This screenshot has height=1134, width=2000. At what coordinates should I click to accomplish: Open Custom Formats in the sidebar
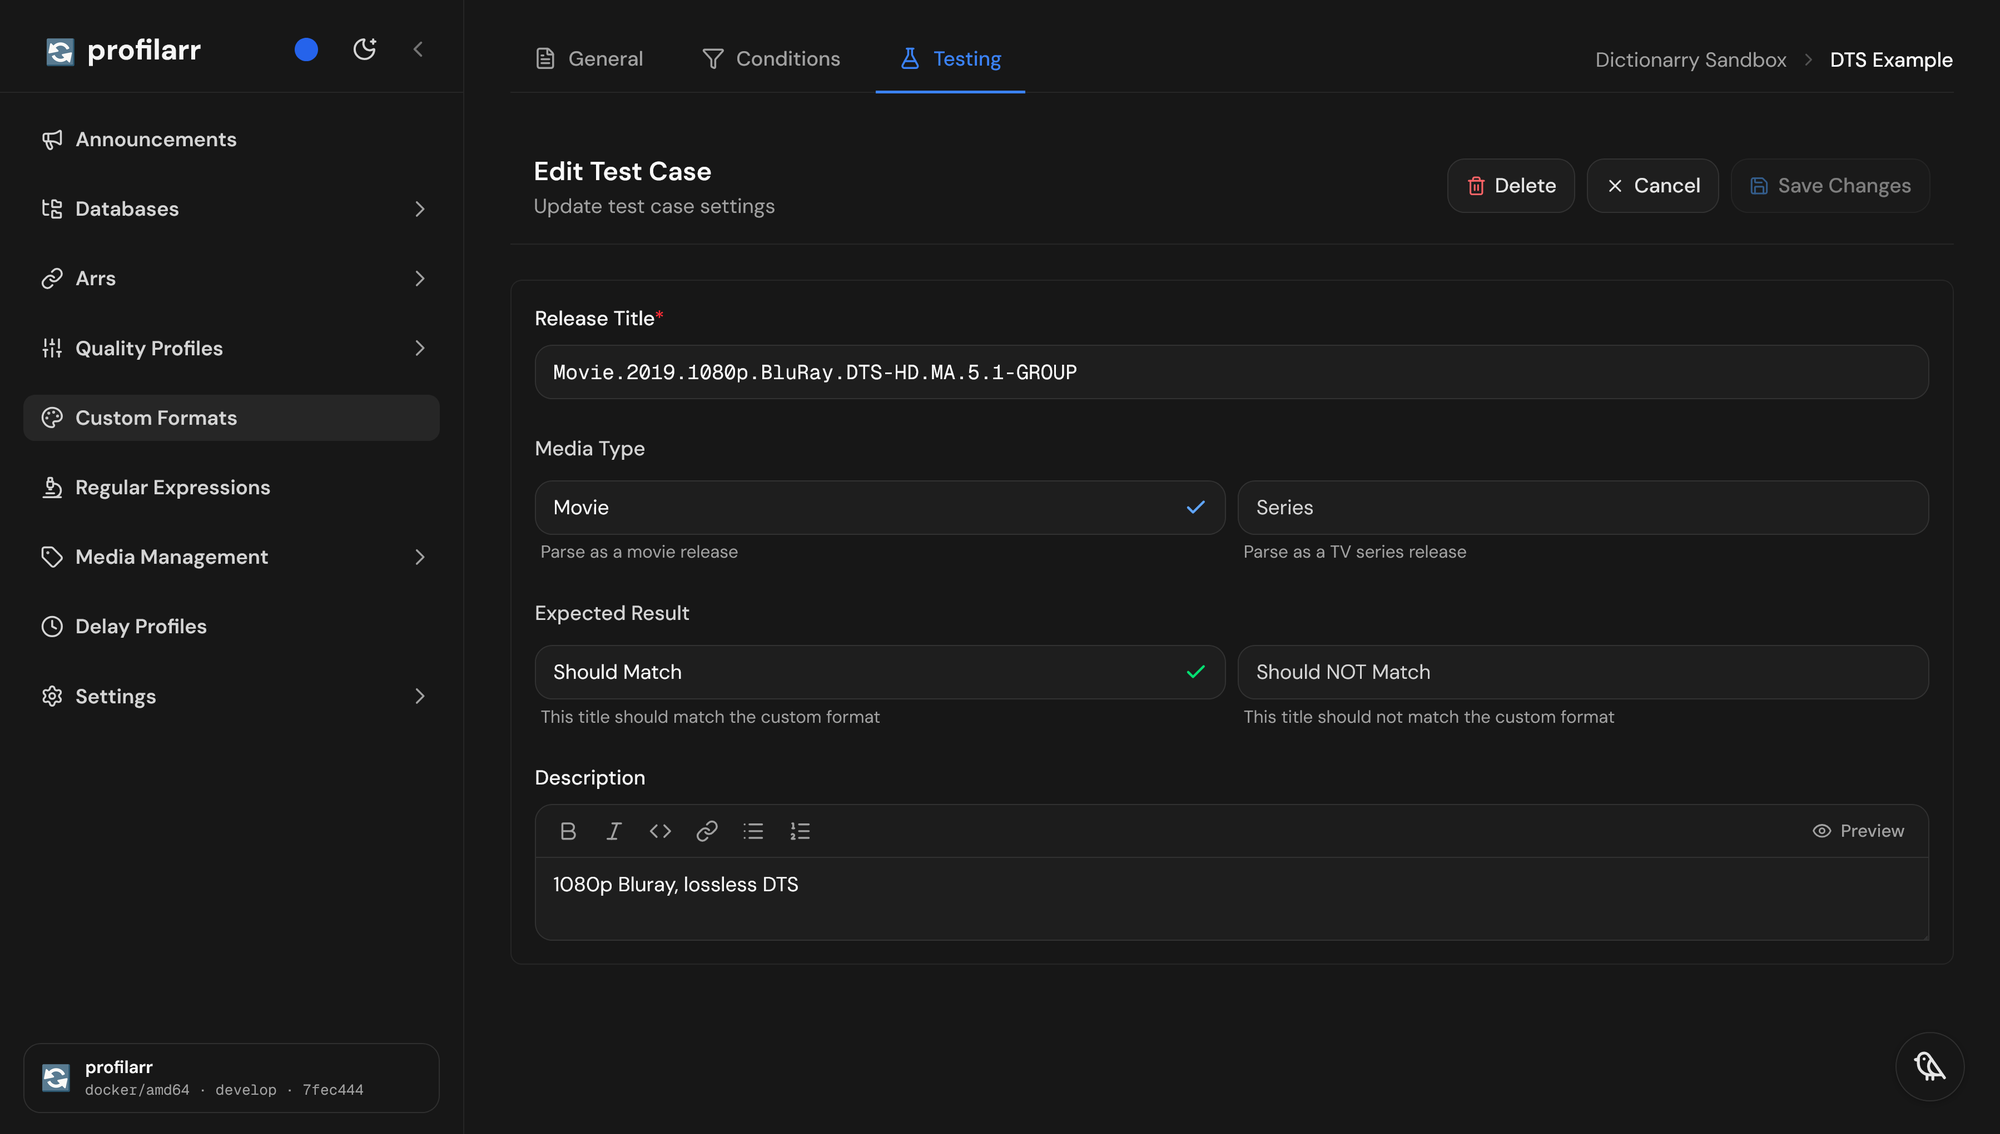(231, 418)
